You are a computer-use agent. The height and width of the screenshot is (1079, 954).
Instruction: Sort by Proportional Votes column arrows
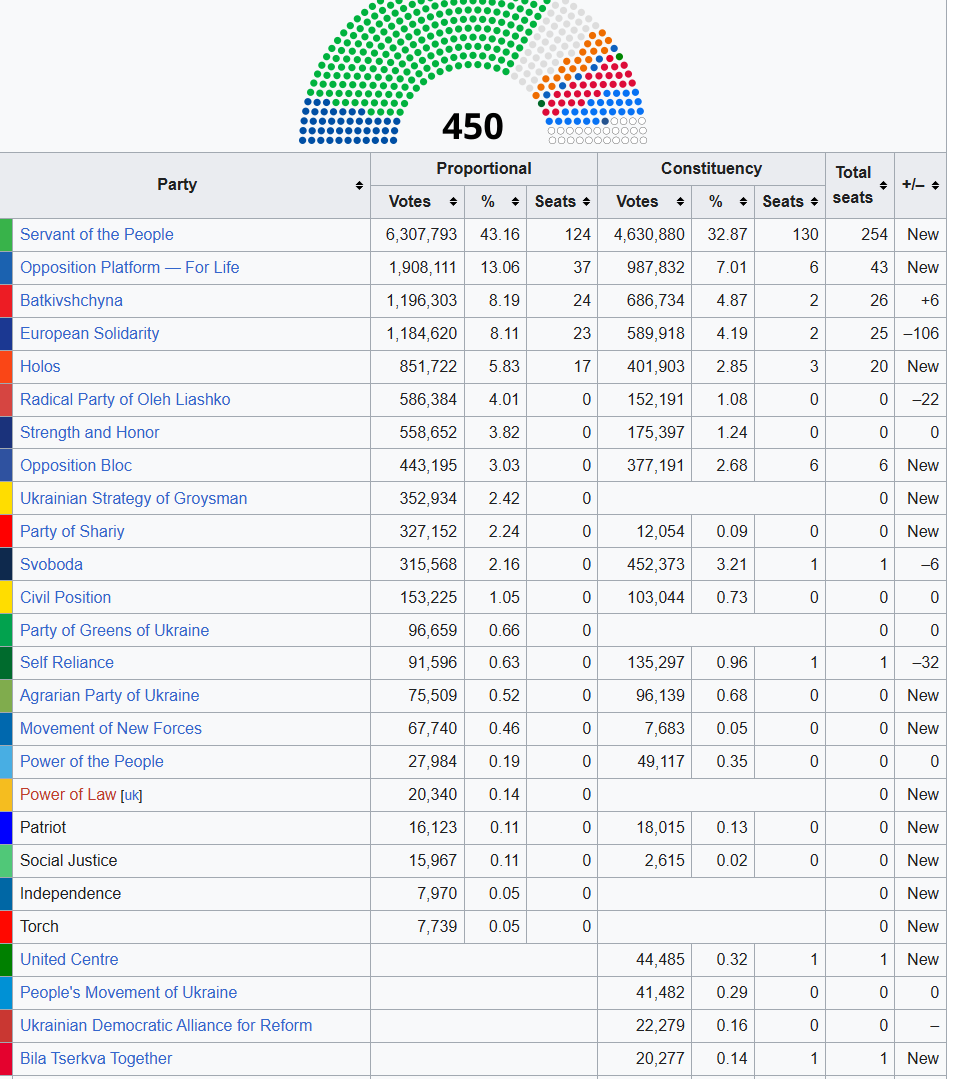(453, 202)
